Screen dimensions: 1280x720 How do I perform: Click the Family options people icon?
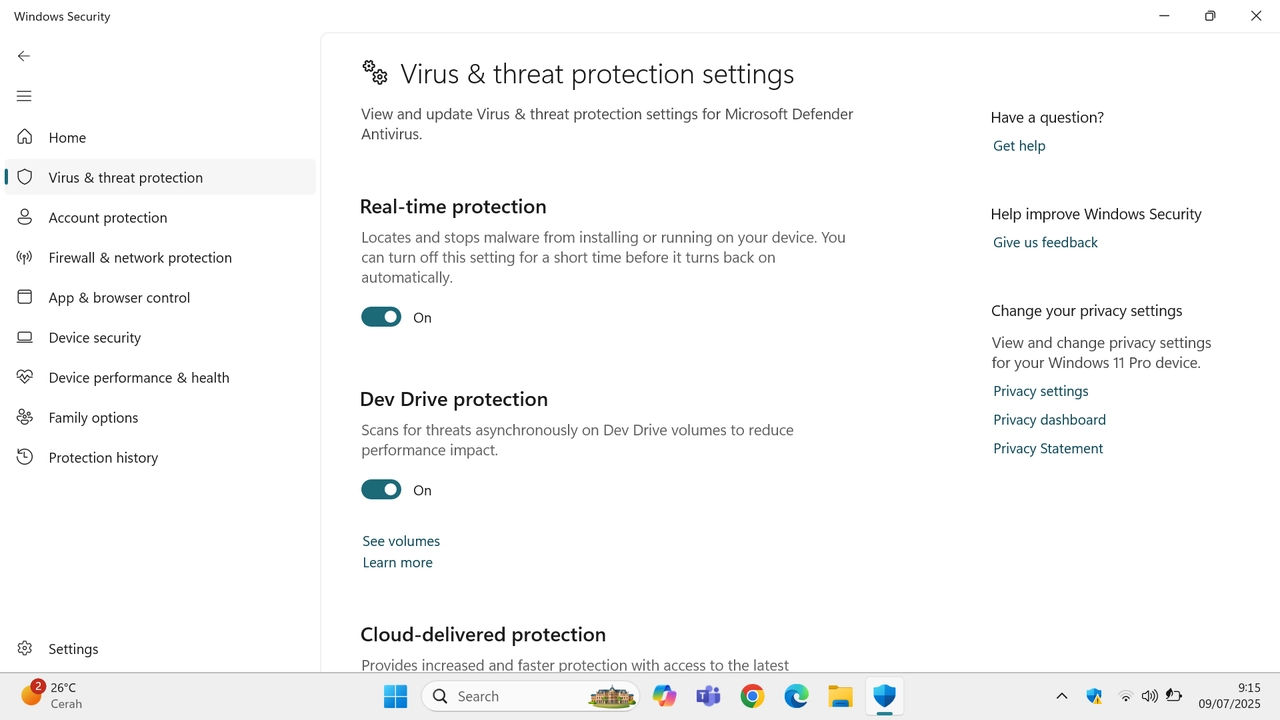[x=25, y=417]
